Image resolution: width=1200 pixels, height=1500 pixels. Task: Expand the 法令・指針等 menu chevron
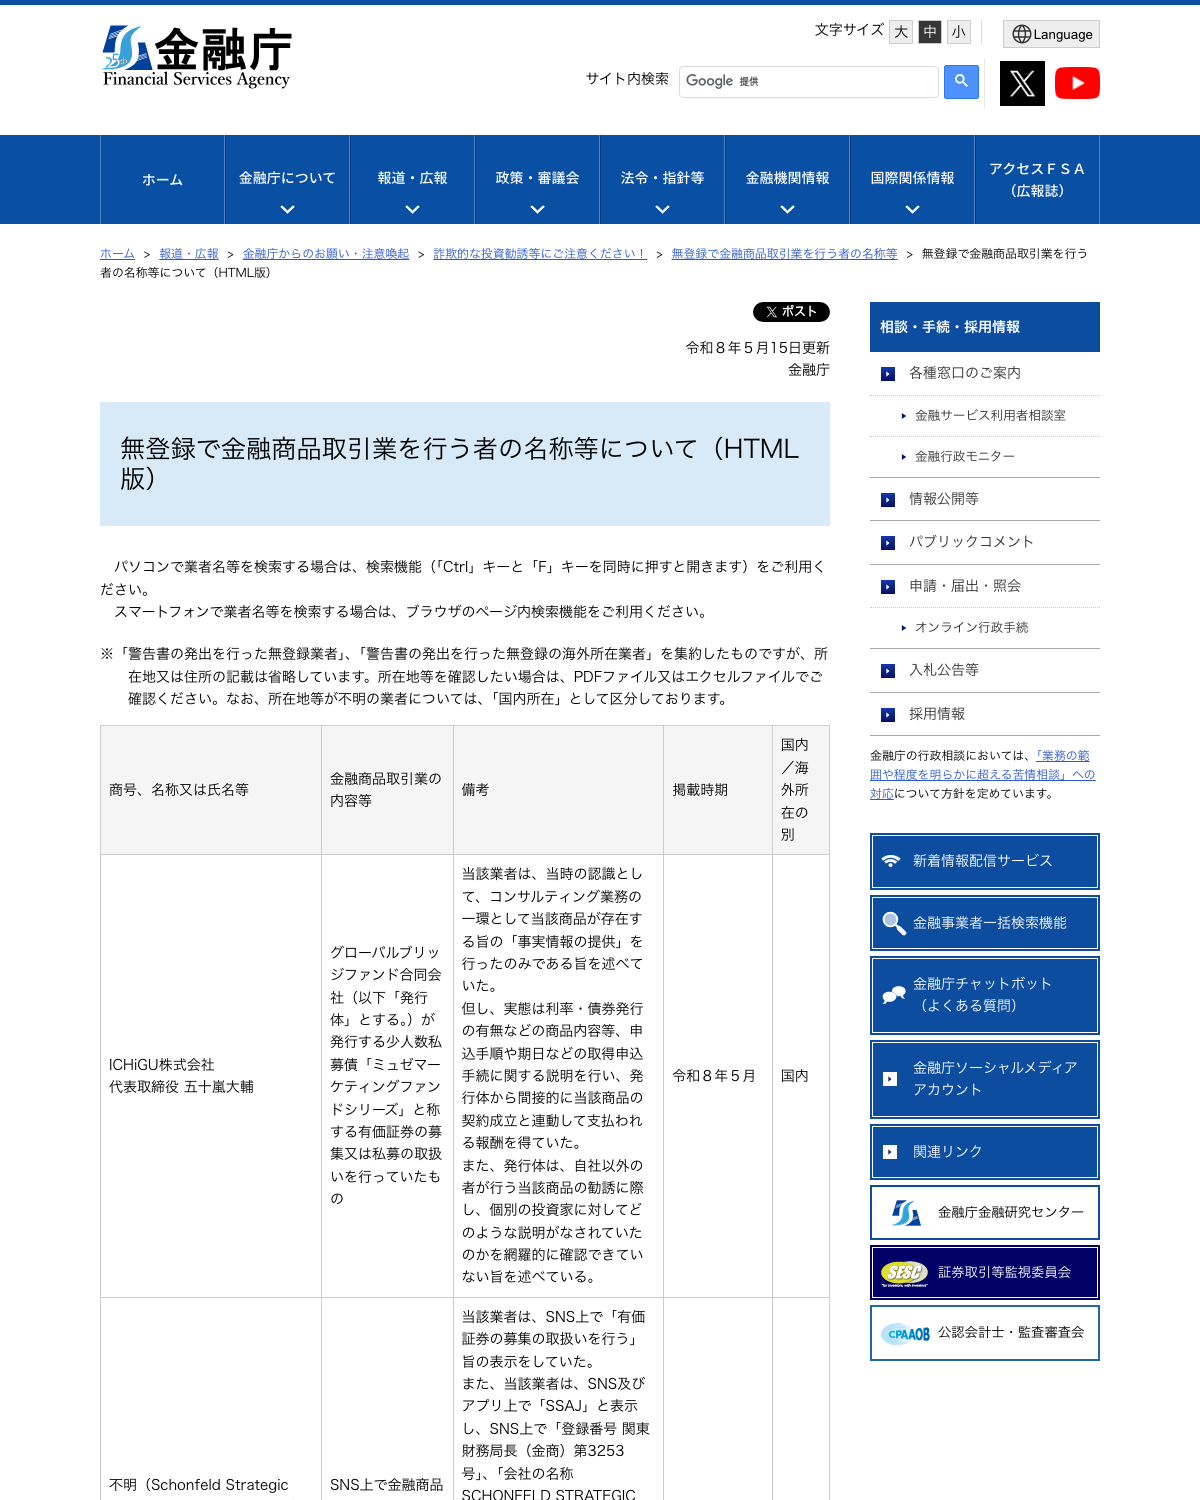(x=662, y=210)
